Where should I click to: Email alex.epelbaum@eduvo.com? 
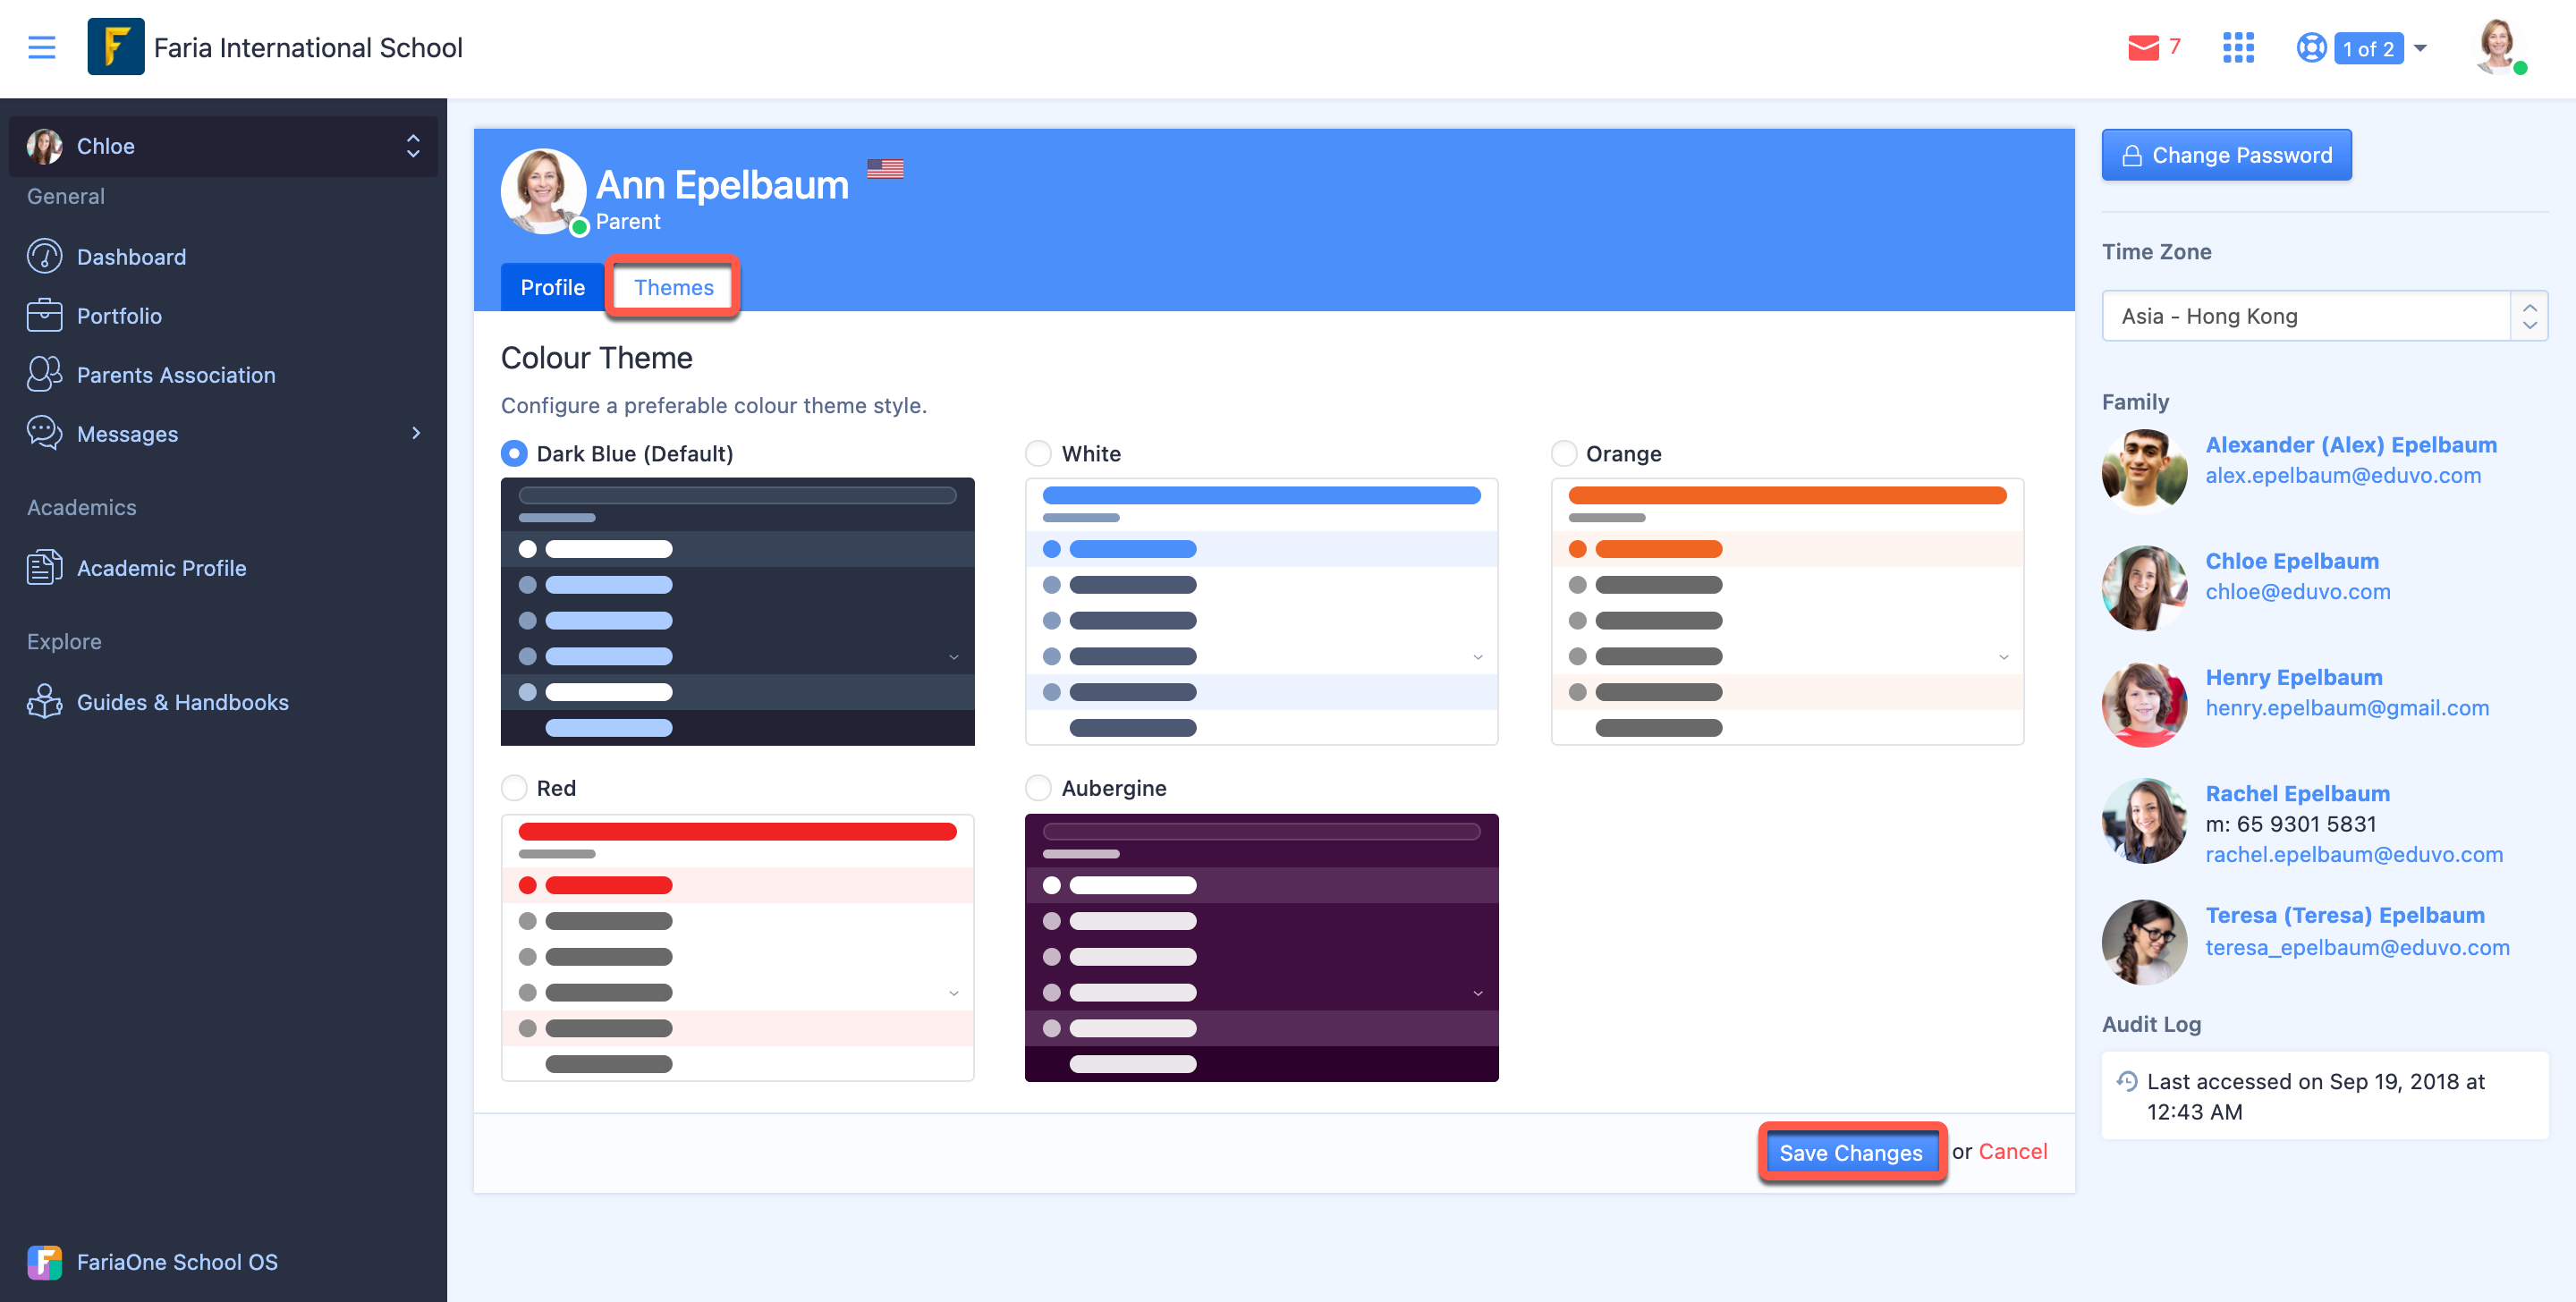click(2343, 475)
